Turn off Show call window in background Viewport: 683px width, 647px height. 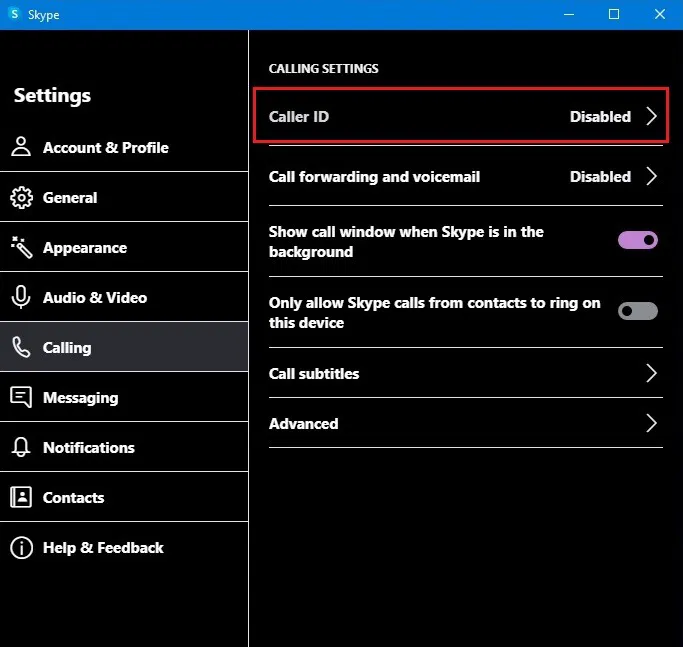click(x=638, y=240)
